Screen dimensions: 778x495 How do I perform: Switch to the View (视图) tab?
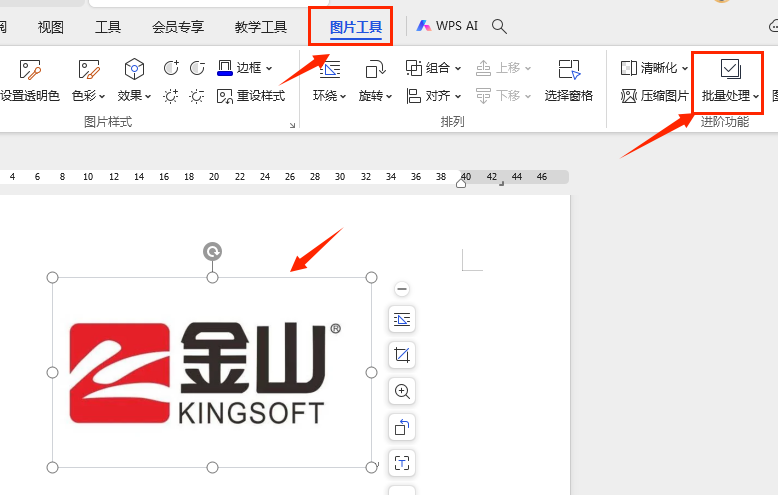click(51, 27)
